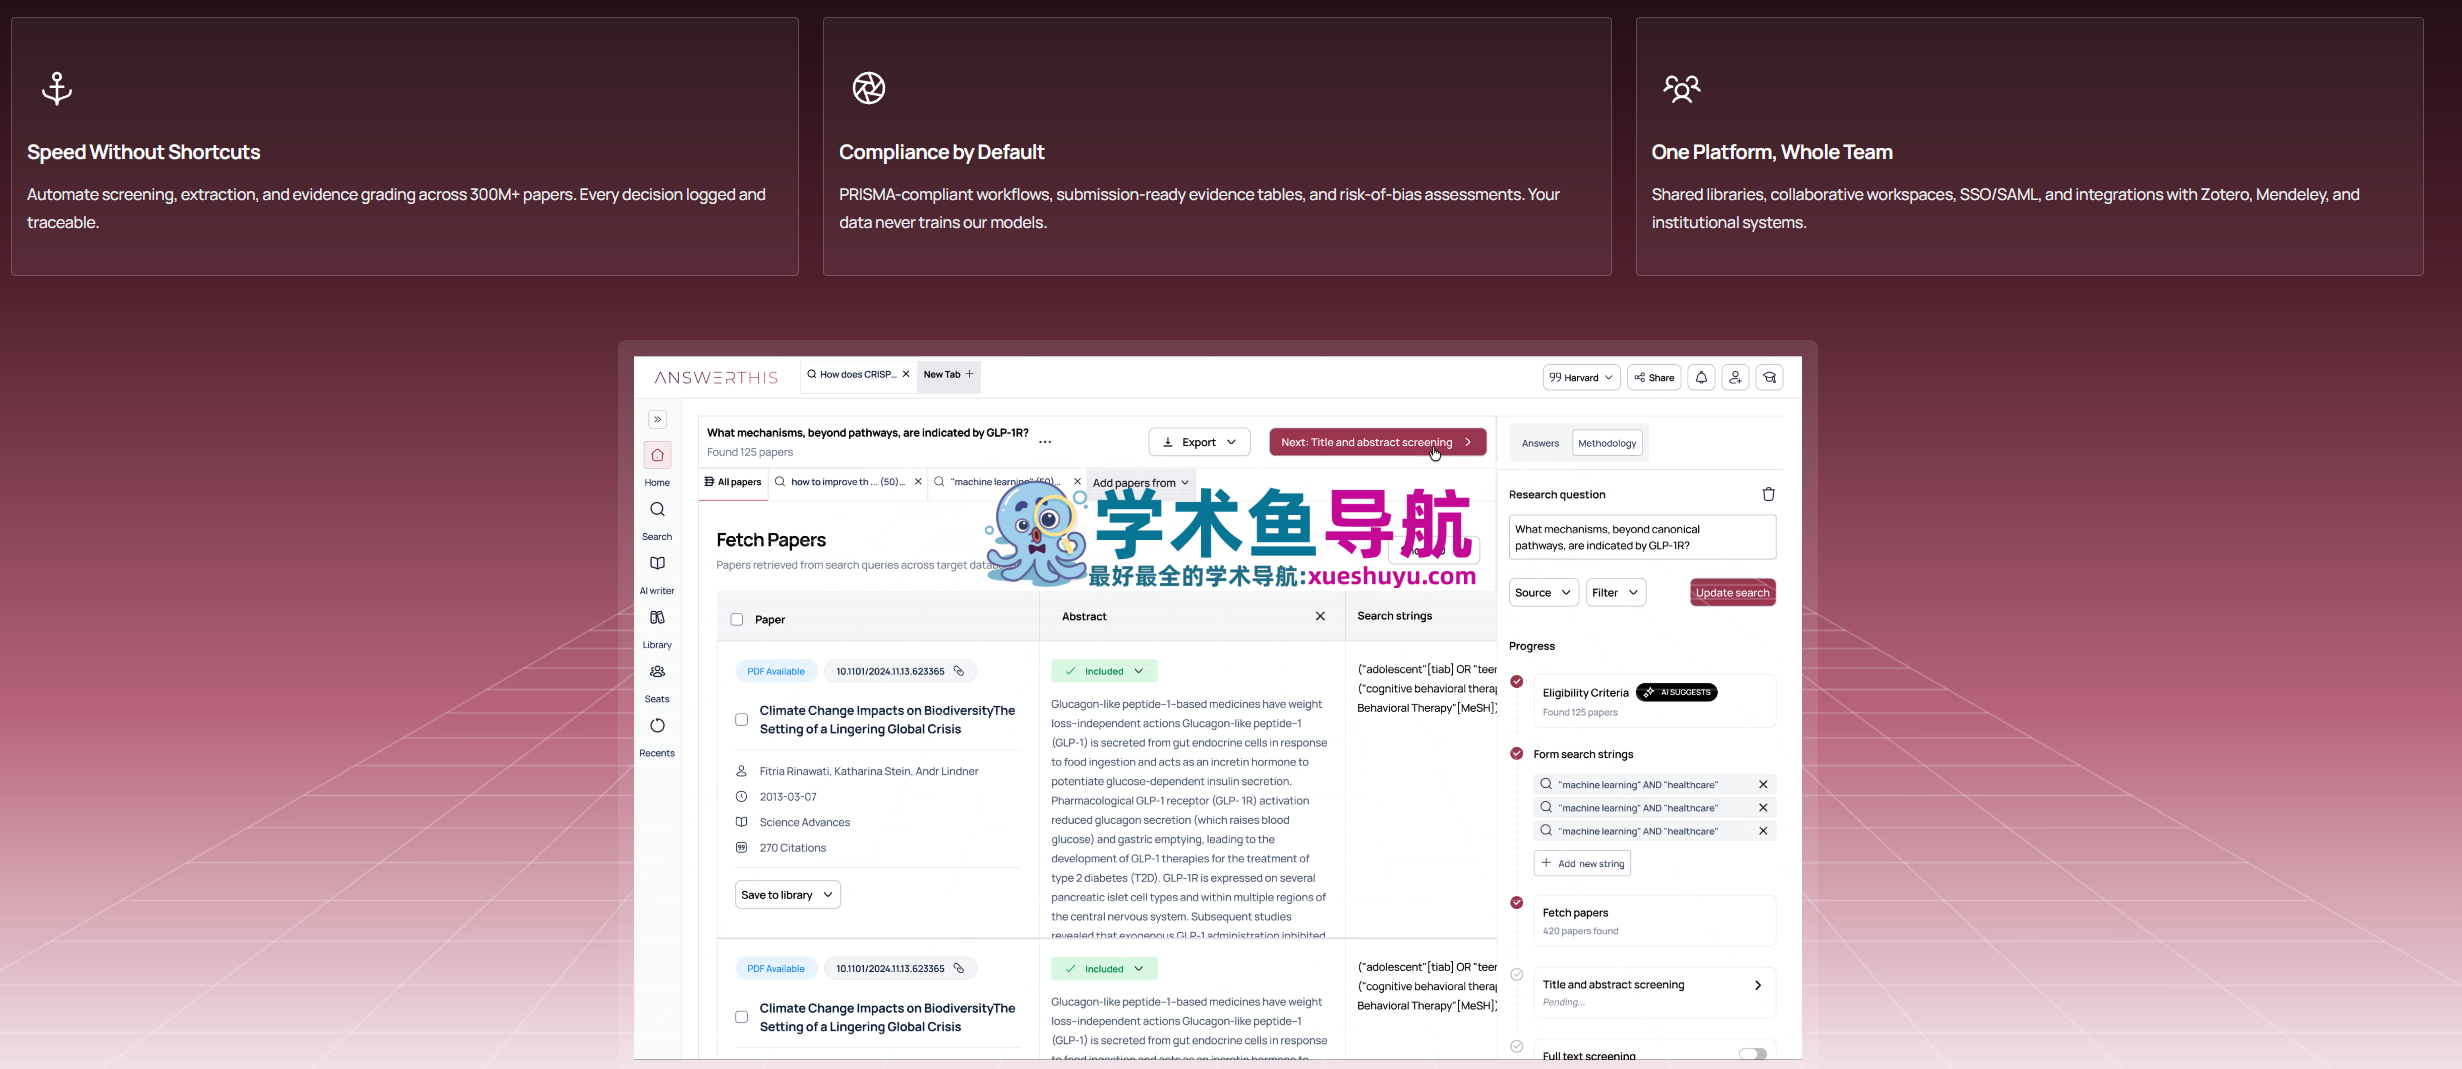Add a new tab with plus icon

click(969, 374)
